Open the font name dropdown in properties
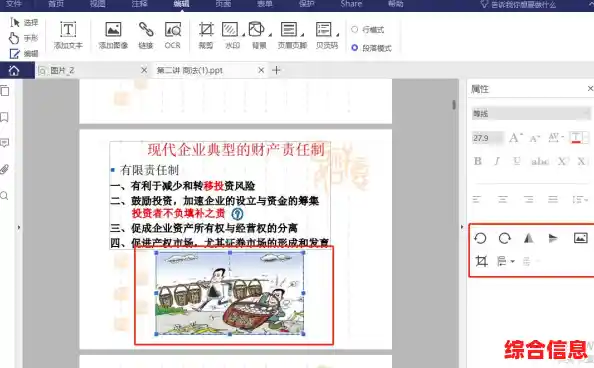594x368 pixels. [x=531, y=113]
